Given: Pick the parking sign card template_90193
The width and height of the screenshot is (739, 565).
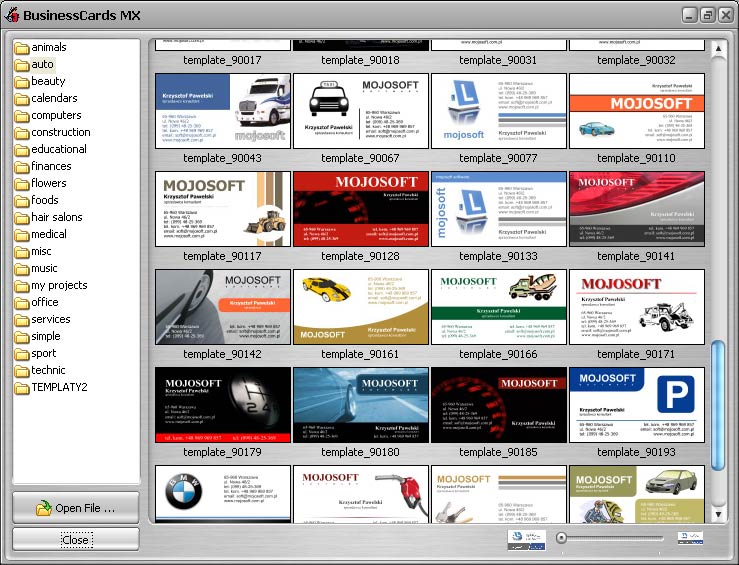Looking at the screenshot, I should [637, 405].
